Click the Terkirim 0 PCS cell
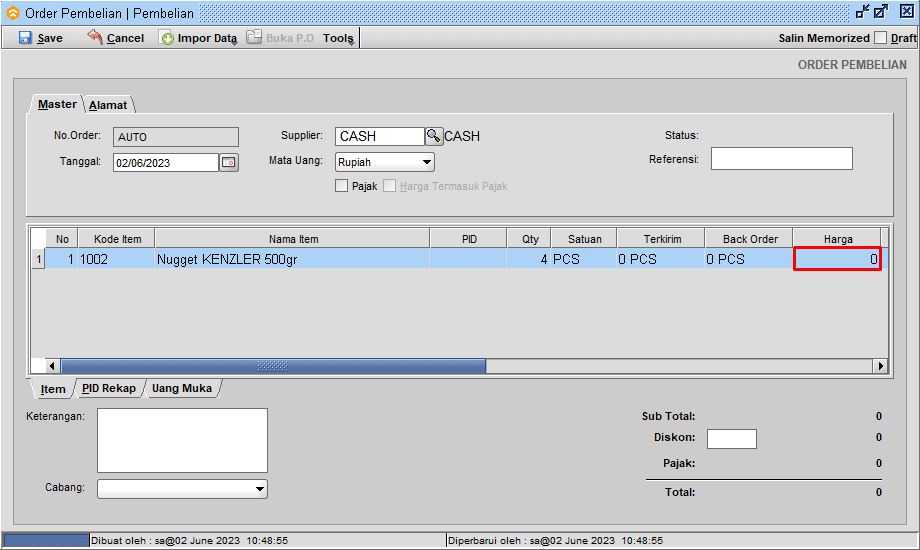Image resolution: width=920 pixels, height=550 pixels. tap(660, 259)
